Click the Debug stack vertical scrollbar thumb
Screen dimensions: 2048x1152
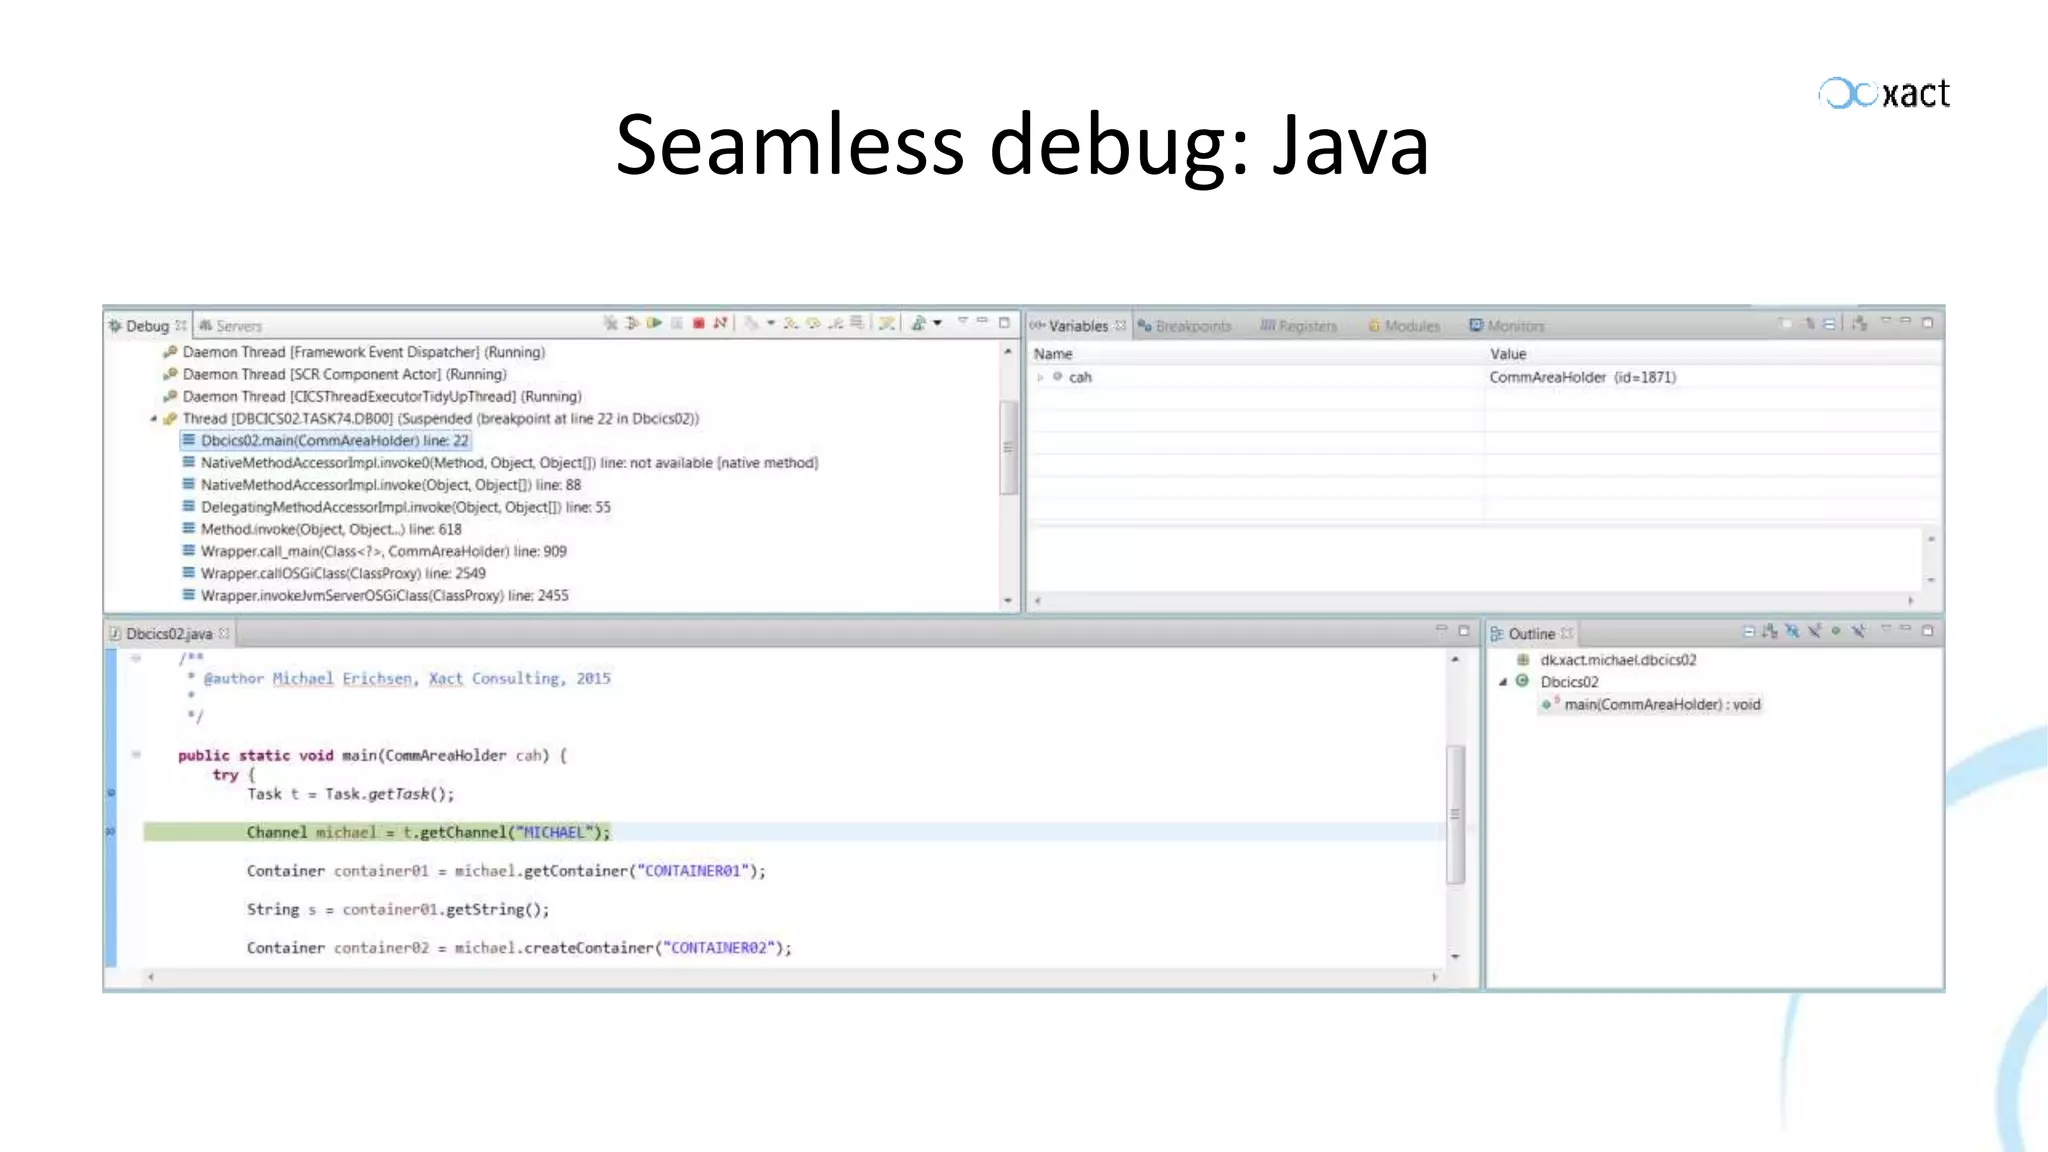(1008, 447)
